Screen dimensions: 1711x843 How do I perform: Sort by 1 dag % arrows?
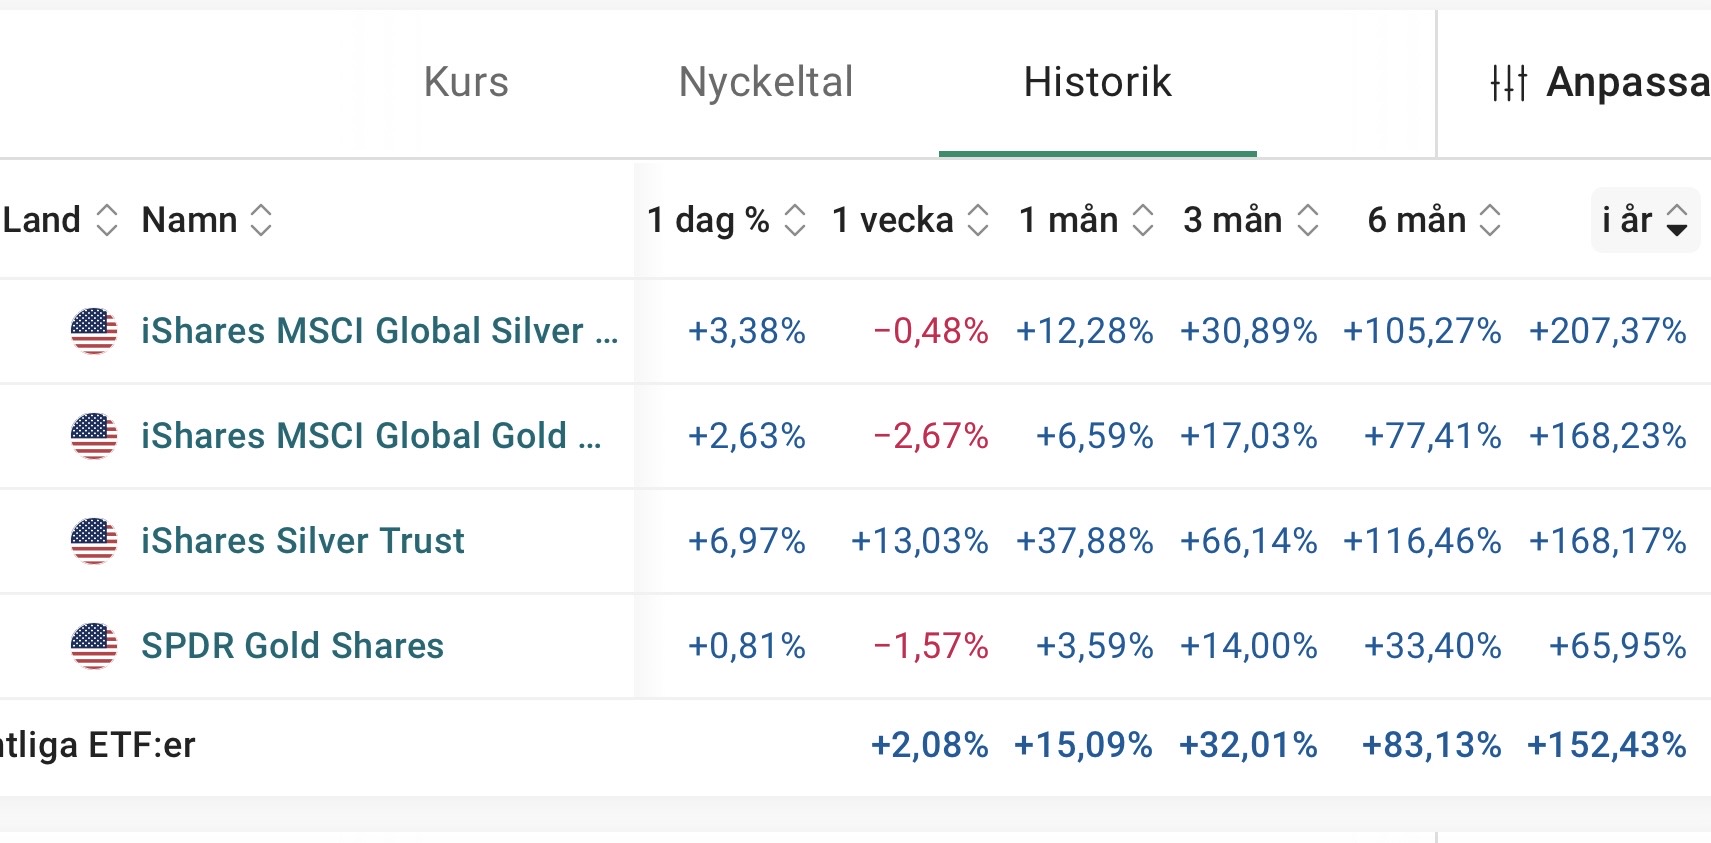click(x=795, y=220)
